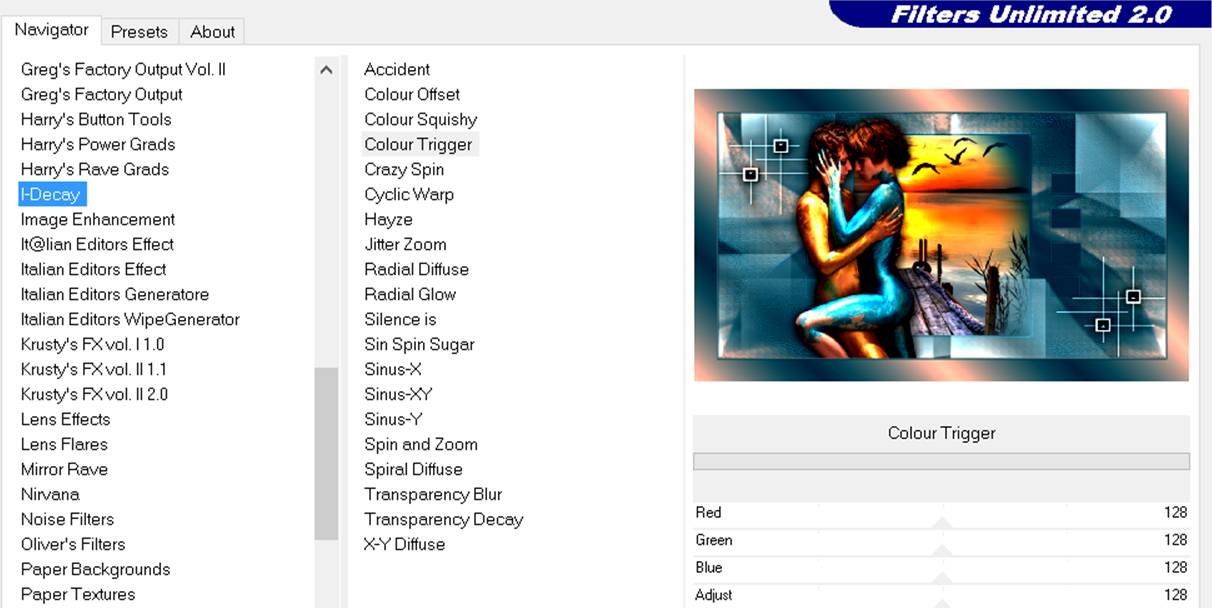Viewport: 1212px width, 608px height.
Task: Select I-Decay filter category
Action: 51,194
